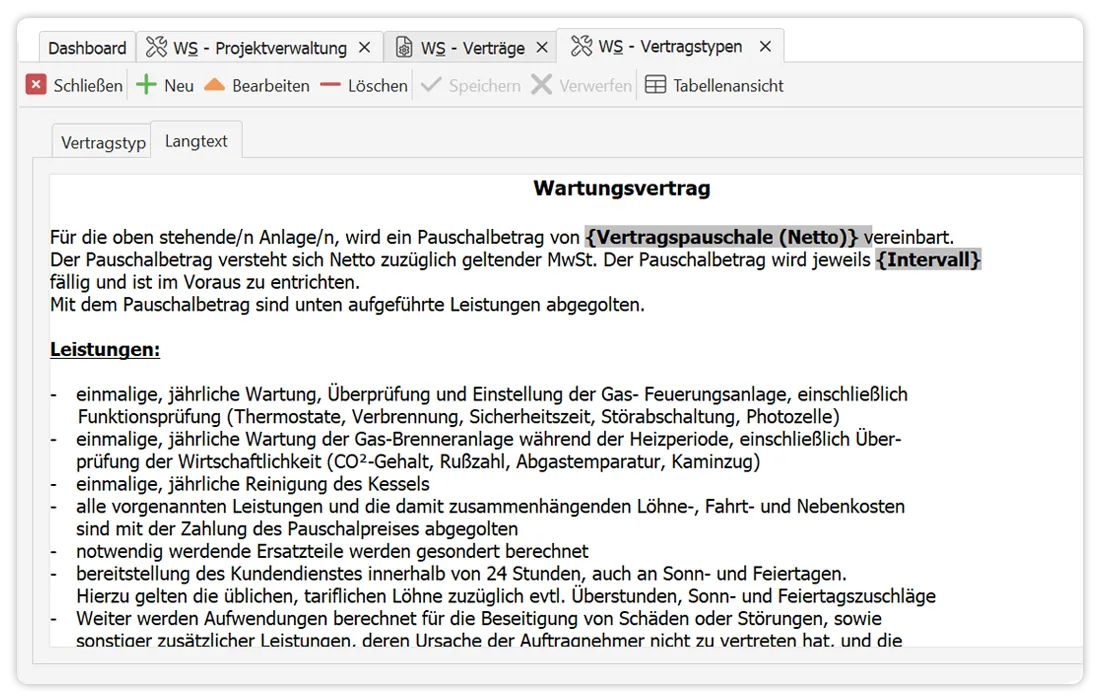The image size is (1102, 700).
Task: Close the WS - Projektverwaltung tab
Action: click(x=364, y=48)
